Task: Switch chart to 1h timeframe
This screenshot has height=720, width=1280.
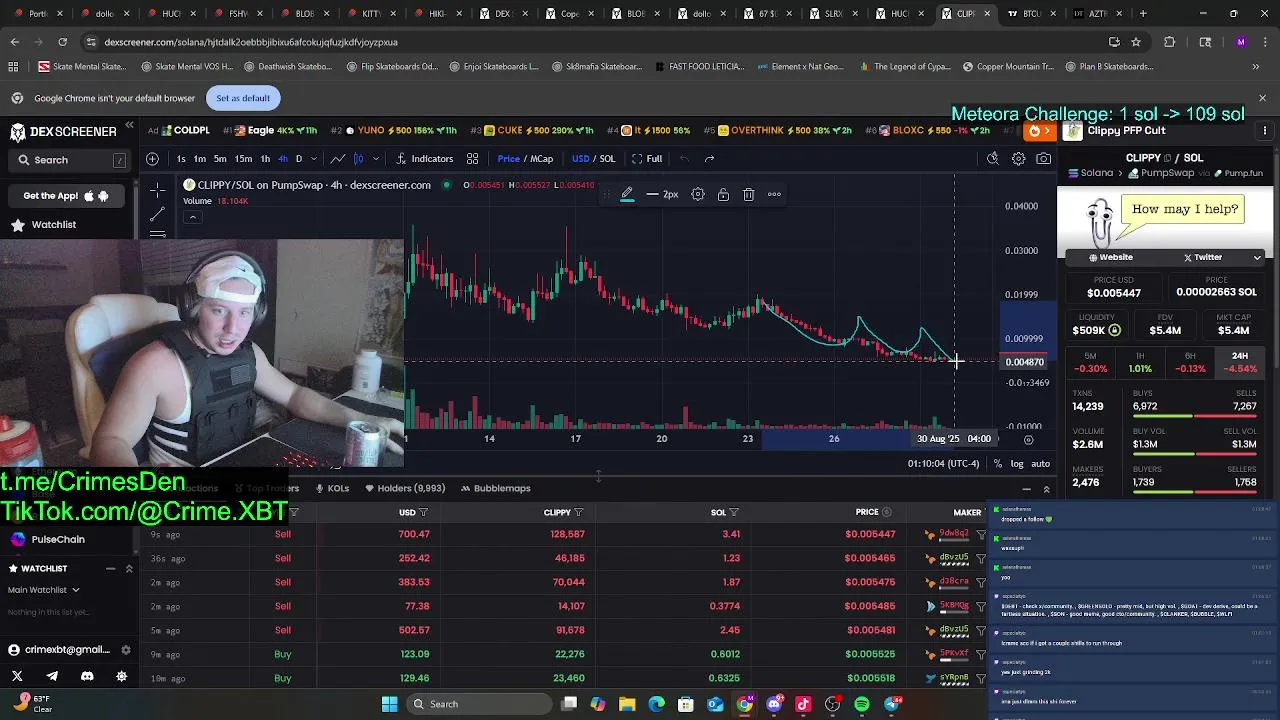Action: [265, 158]
